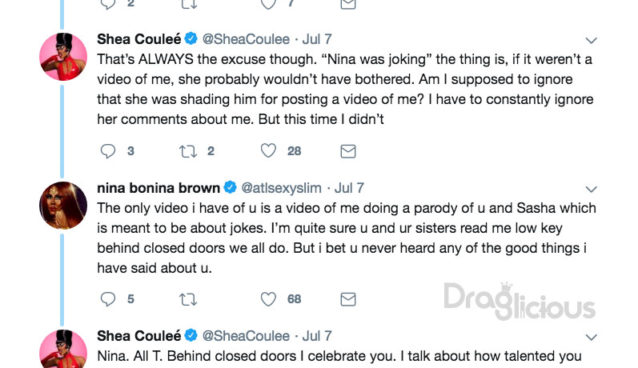Retweet Shea Couleé's tweet with 2 retweets
Image resolution: width=638 pixels, height=368 pixels.
[188, 151]
